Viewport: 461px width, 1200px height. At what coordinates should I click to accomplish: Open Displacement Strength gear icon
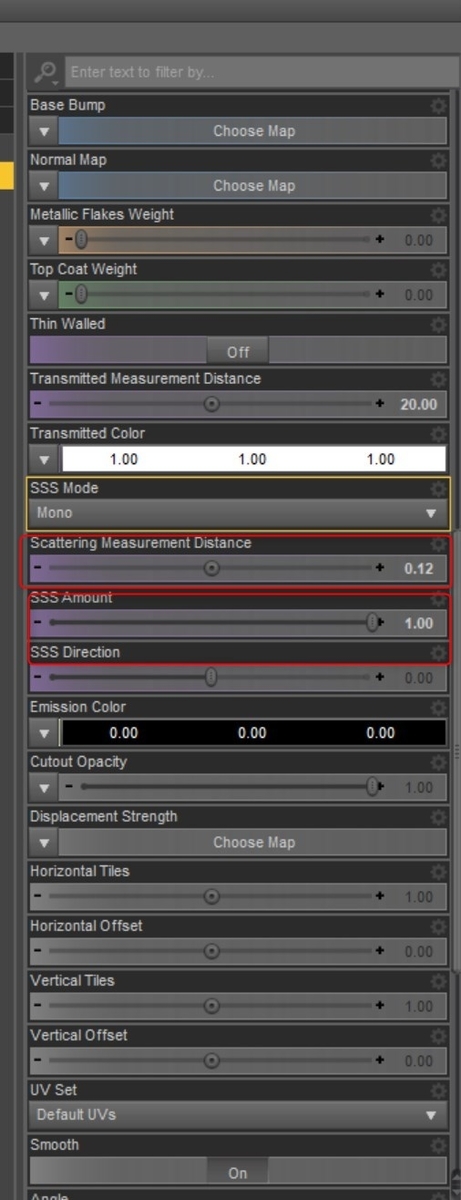pos(438,817)
